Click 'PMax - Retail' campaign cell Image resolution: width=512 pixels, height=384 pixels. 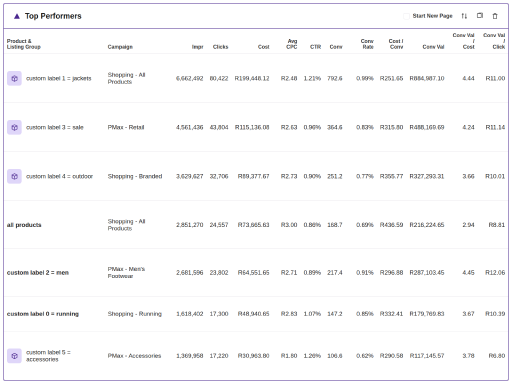pyautogui.click(x=126, y=127)
